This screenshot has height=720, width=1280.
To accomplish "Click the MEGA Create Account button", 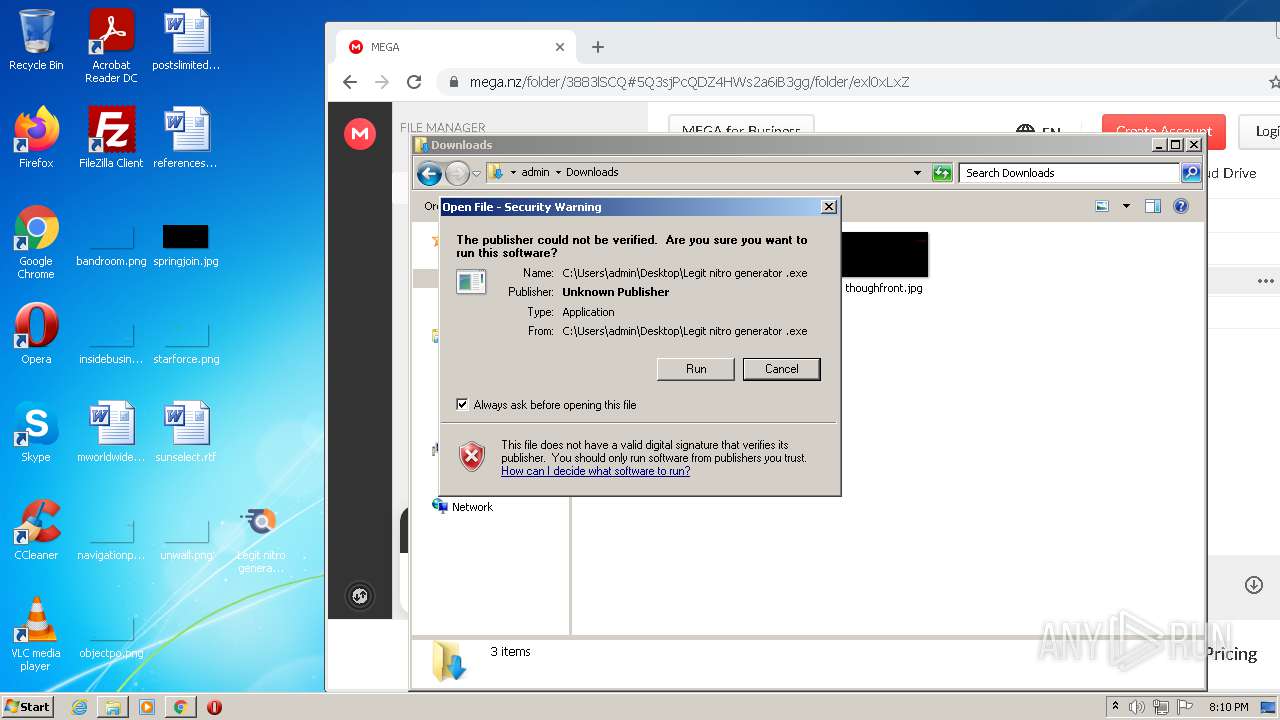I will (x=1163, y=131).
